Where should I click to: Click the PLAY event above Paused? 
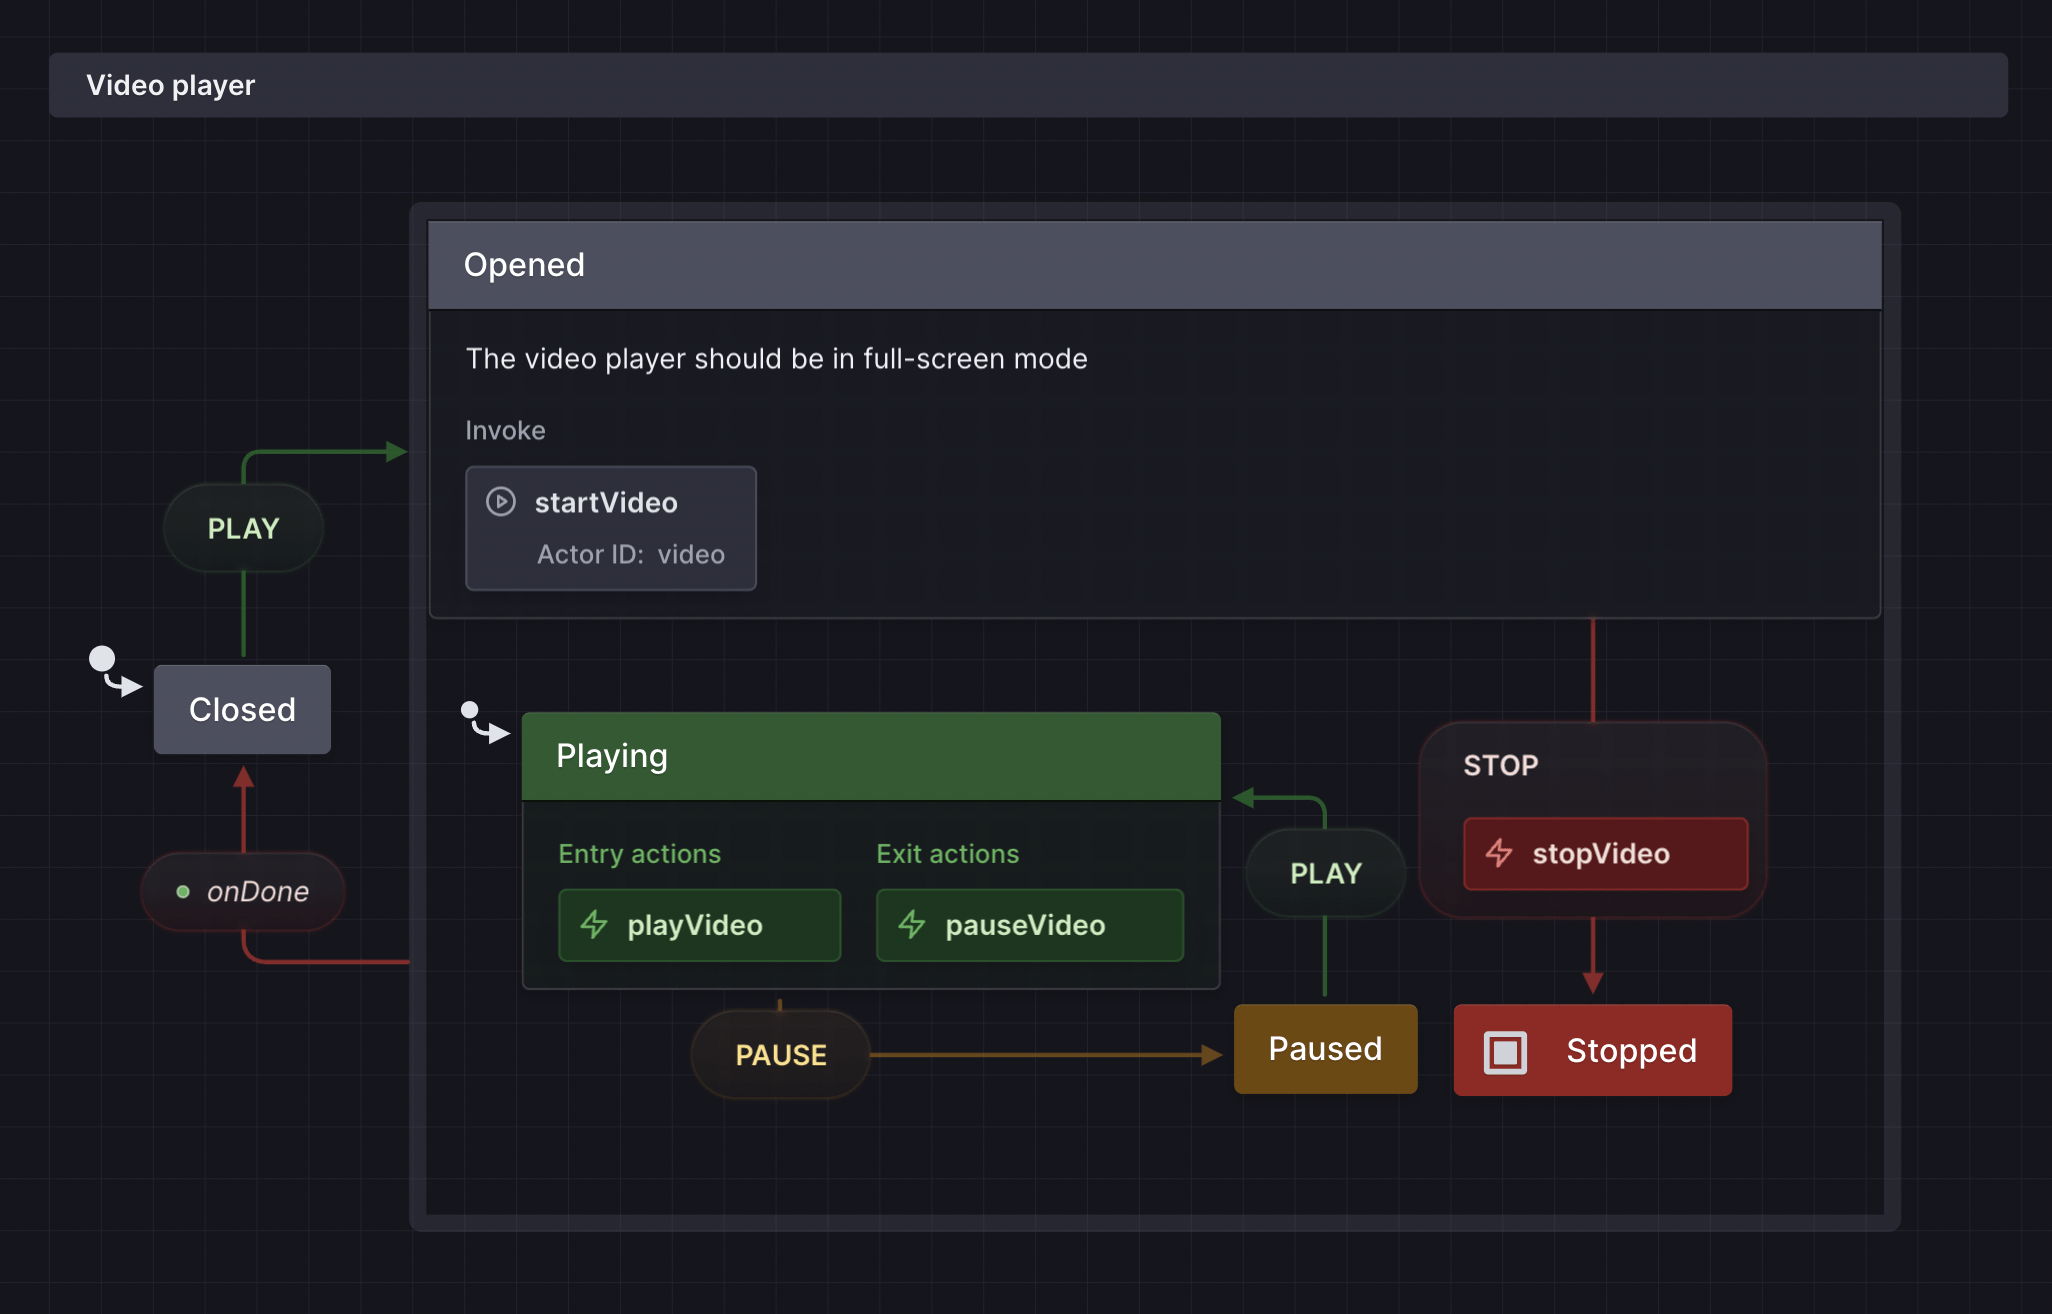(1325, 873)
